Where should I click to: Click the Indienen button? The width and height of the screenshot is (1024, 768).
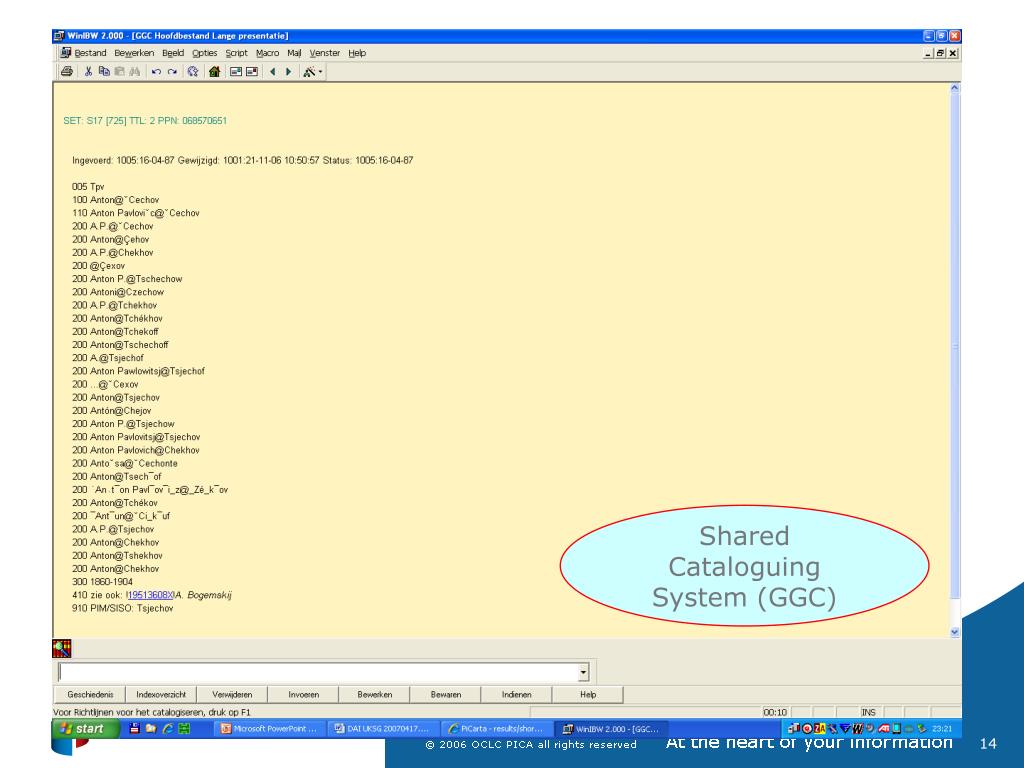pos(517,695)
